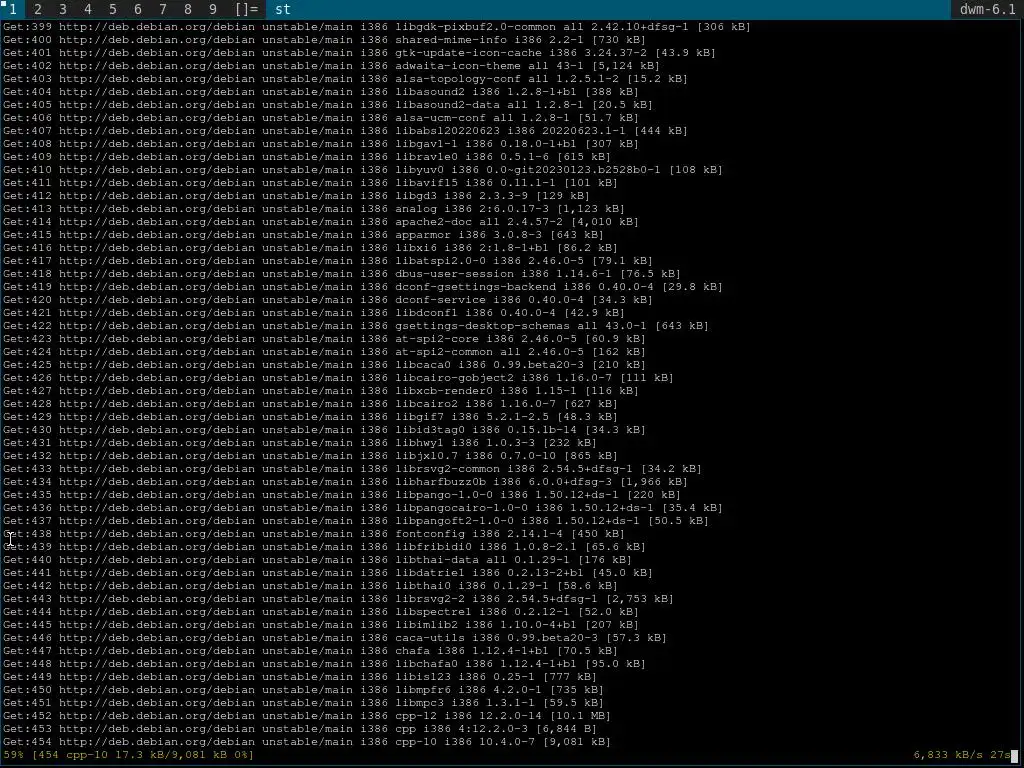Click the alsa-ucm-conf package line

click(x=321, y=118)
